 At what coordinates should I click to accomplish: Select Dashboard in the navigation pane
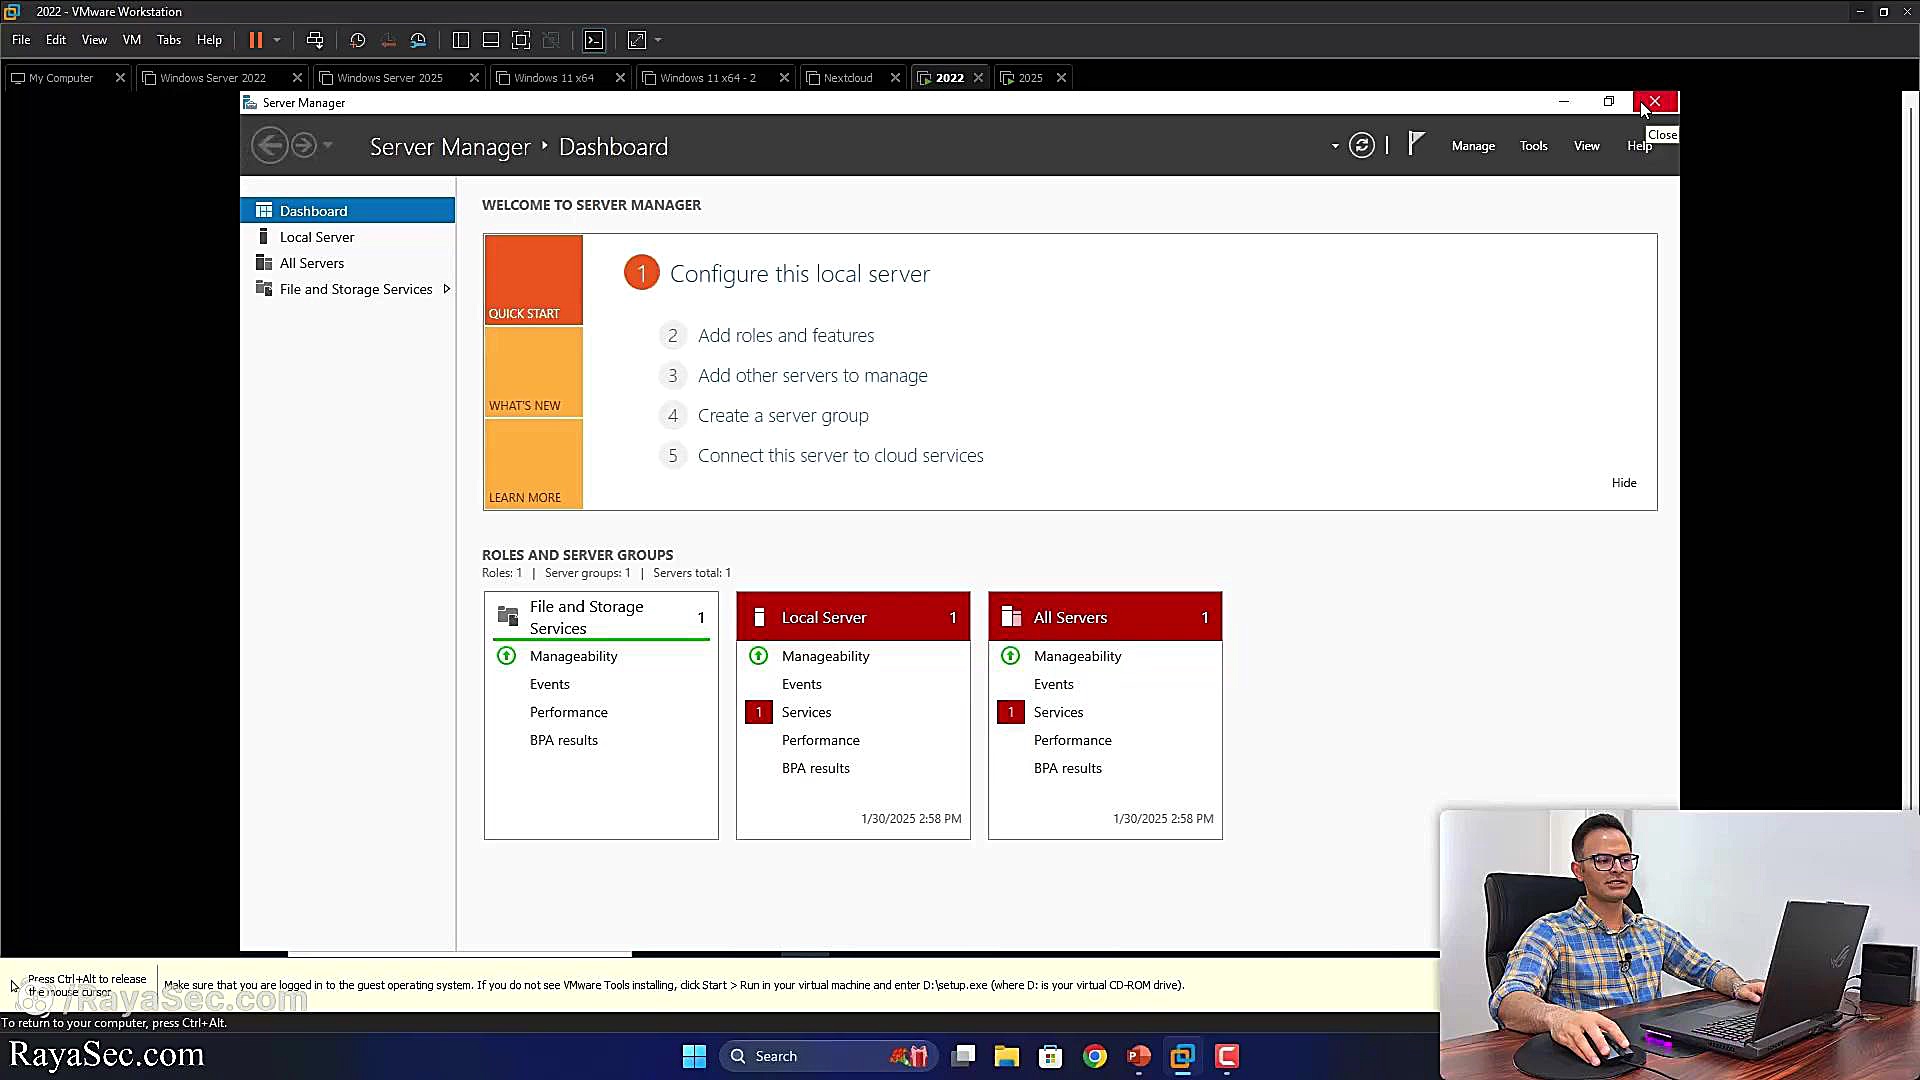point(347,211)
